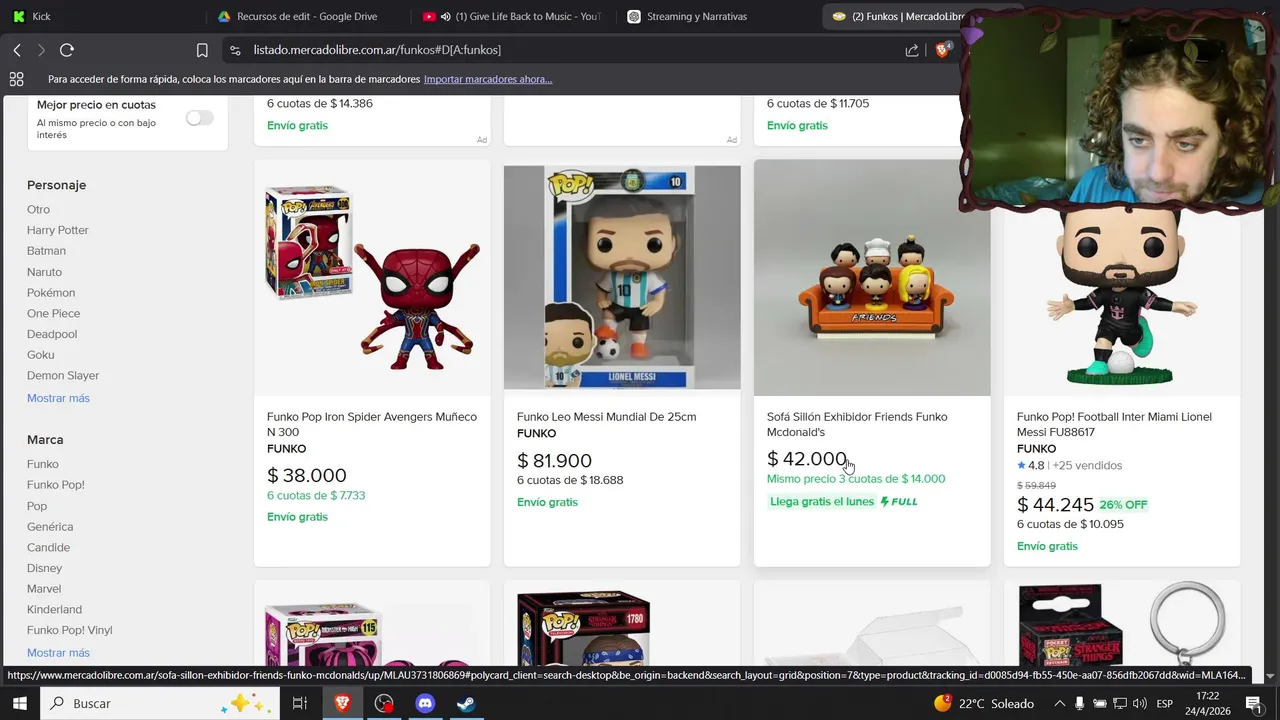Click the share icon in the address bar
The height and width of the screenshot is (720, 1280).
coord(912,50)
